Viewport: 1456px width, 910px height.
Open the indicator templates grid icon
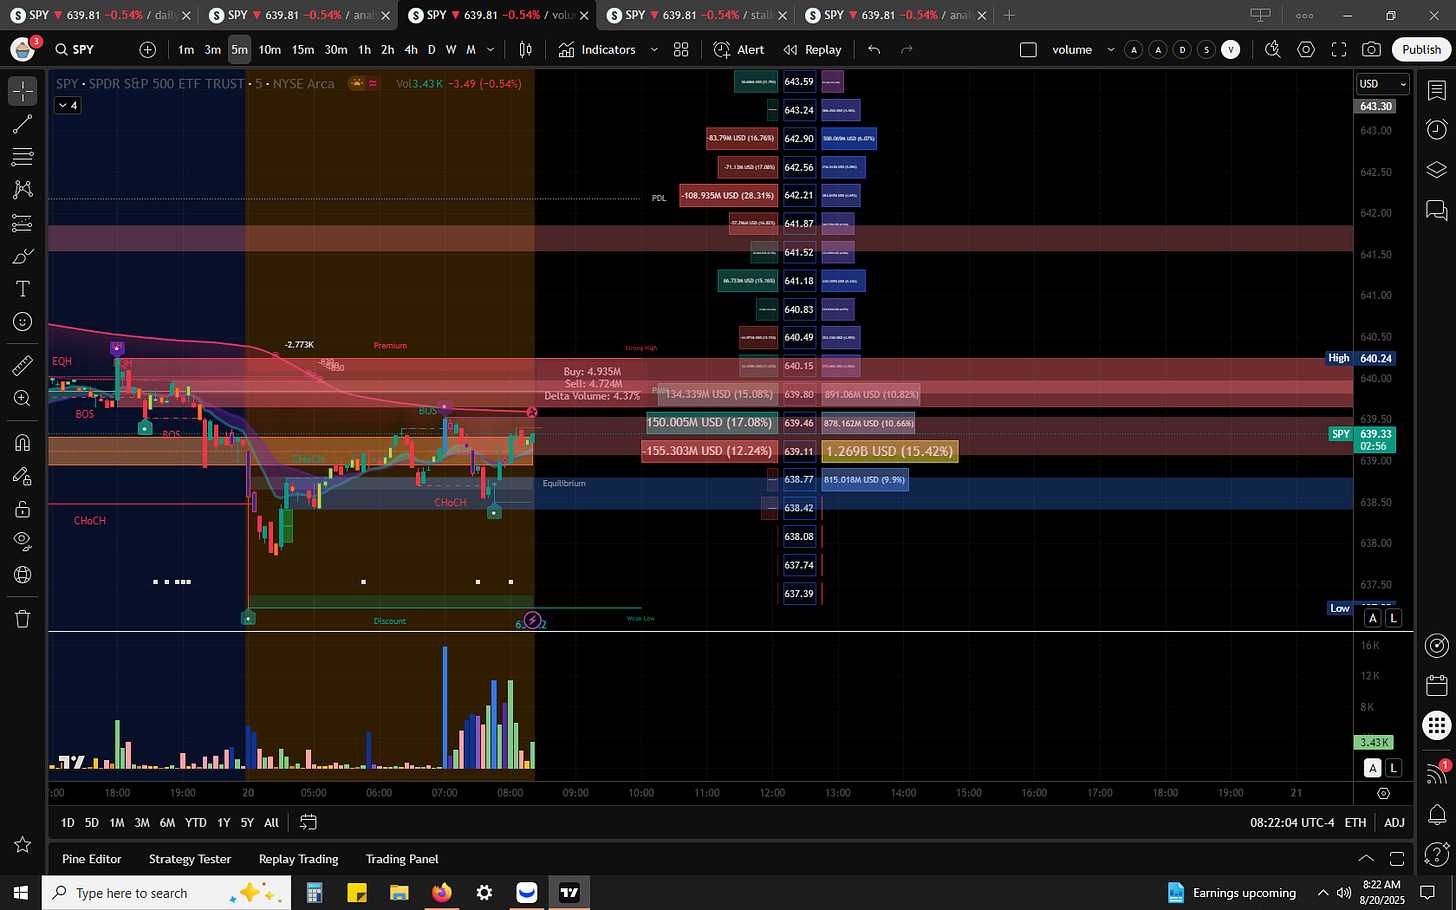pos(681,49)
